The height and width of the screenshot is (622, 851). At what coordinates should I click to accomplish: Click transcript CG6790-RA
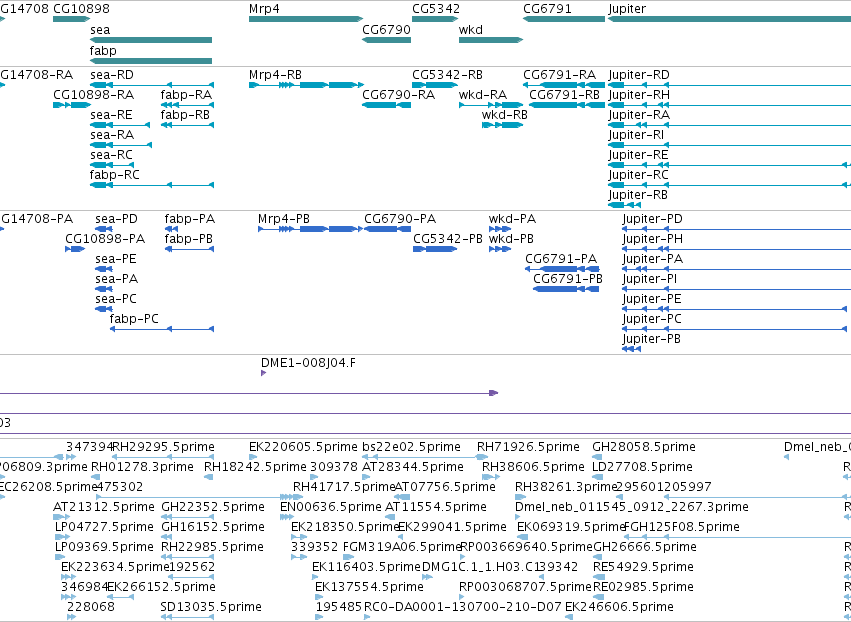(398, 95)
